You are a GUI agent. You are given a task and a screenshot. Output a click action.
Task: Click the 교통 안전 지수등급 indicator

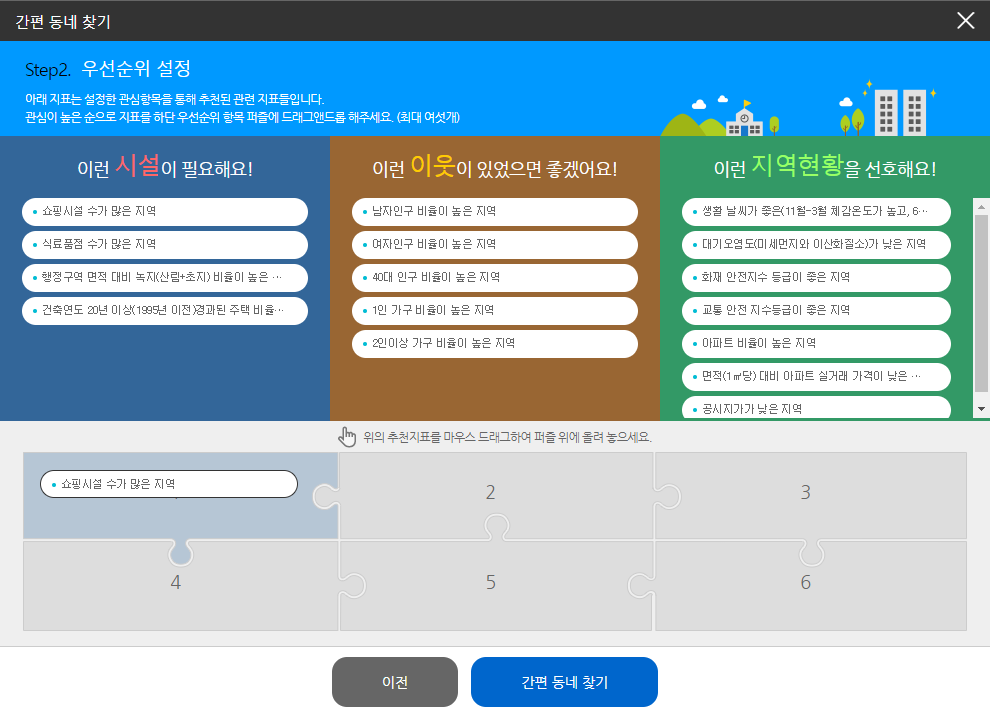tap(816, 311)
